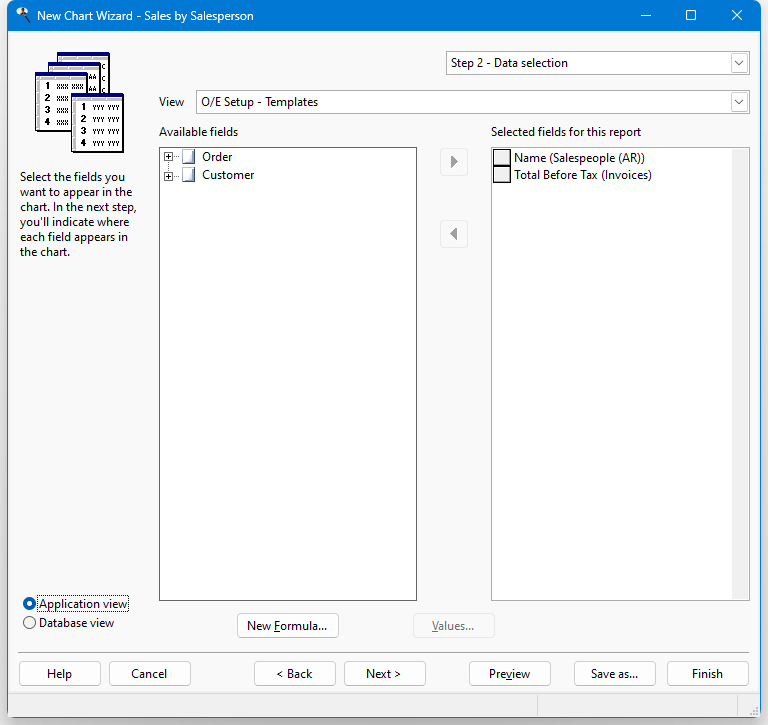Select Name (Salespeople (AR)) in selected fields
The height and width of the screenshot is (725, 768).
(x=579, y=158)
